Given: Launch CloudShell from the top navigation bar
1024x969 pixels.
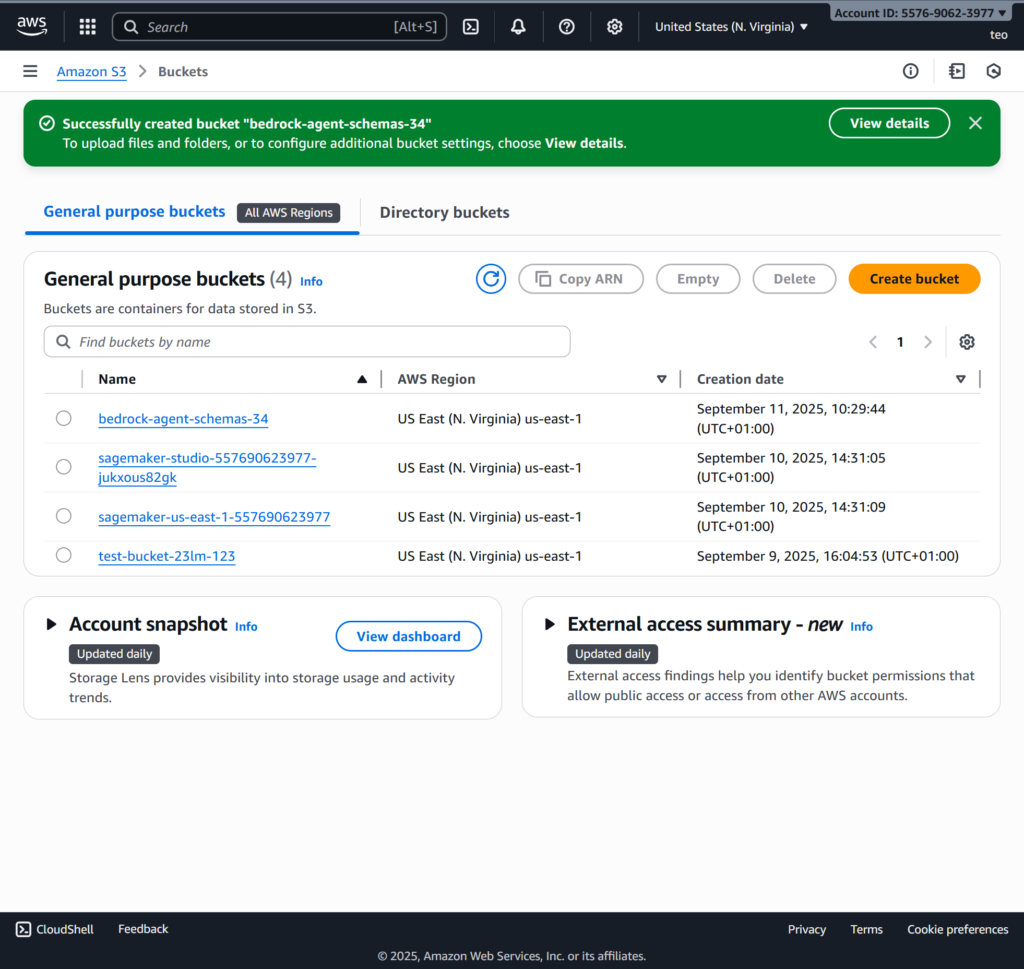Looking at the screenshot, I should (471, 27).
